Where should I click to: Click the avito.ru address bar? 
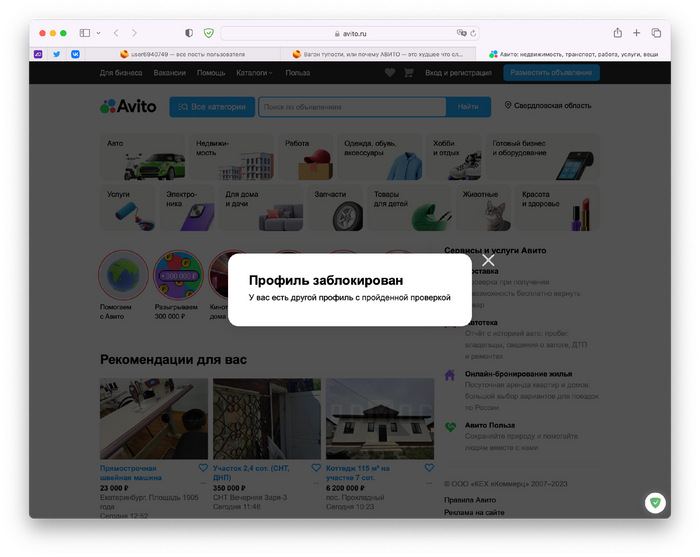pos(350,33)
